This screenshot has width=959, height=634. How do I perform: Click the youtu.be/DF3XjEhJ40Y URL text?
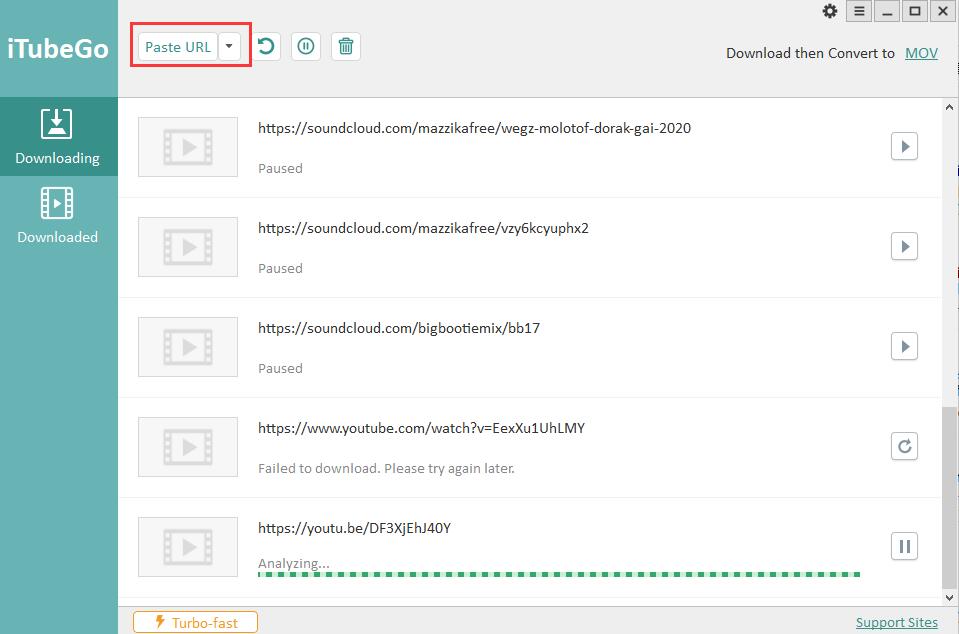point(354,528)
